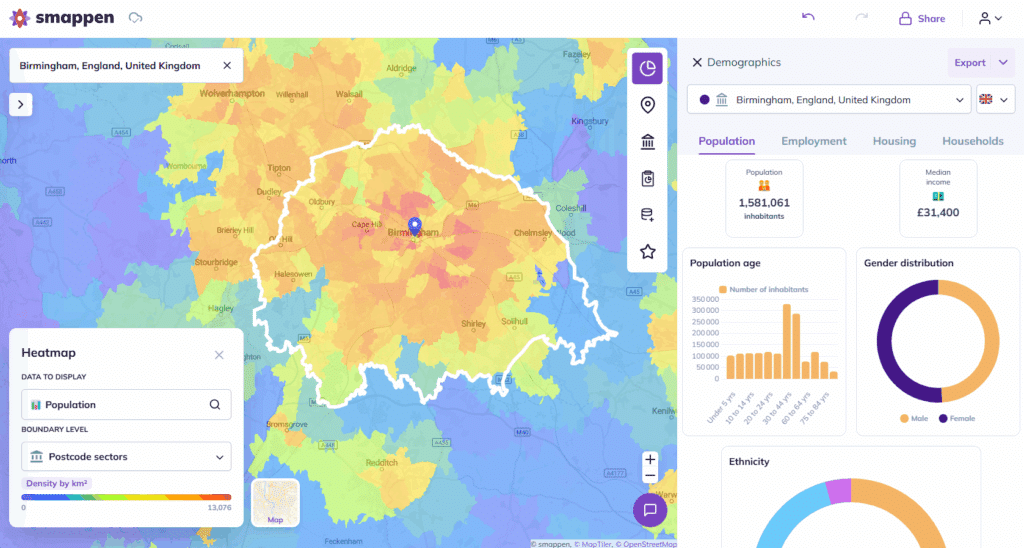Toggle Female series in gender legend
Viewport: 1024px width, 548px height.
click(x=955, y=418)
